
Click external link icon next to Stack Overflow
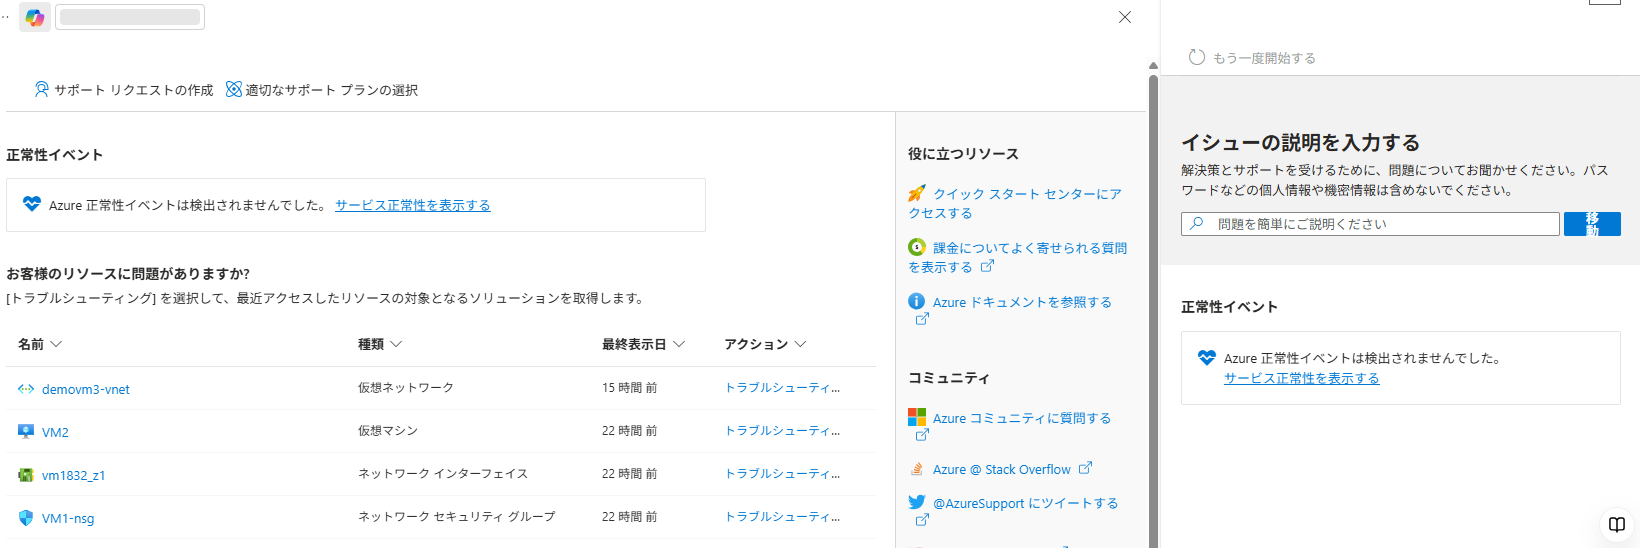click(1085, 468)
